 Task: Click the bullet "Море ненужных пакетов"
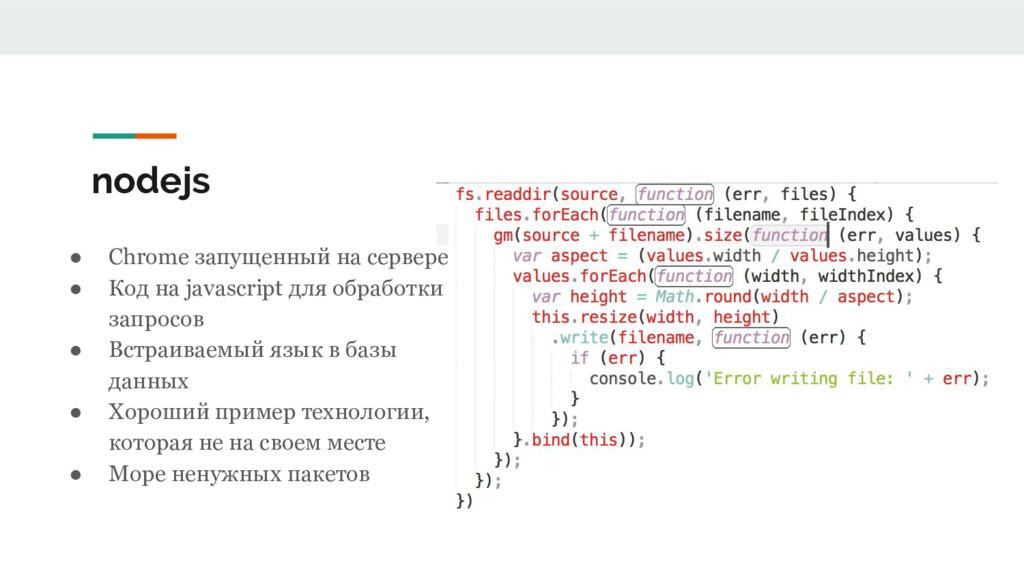pyautogui.click(x=239, y=474)
